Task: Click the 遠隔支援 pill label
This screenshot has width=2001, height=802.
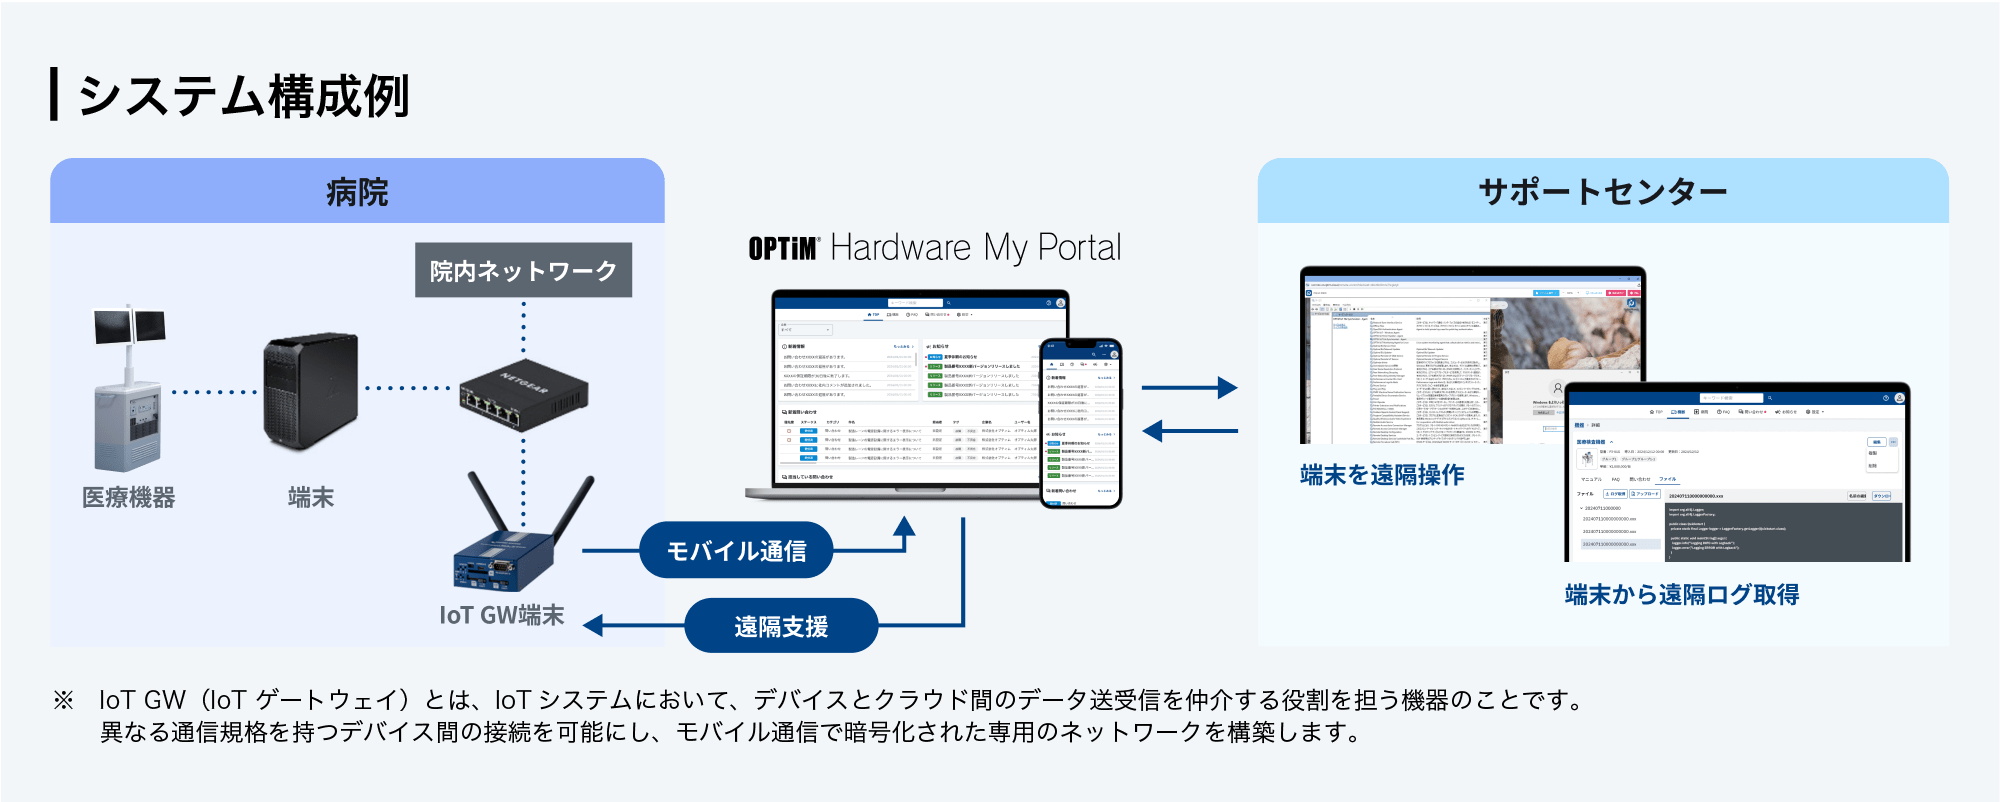Action: (x=781, y=626)
